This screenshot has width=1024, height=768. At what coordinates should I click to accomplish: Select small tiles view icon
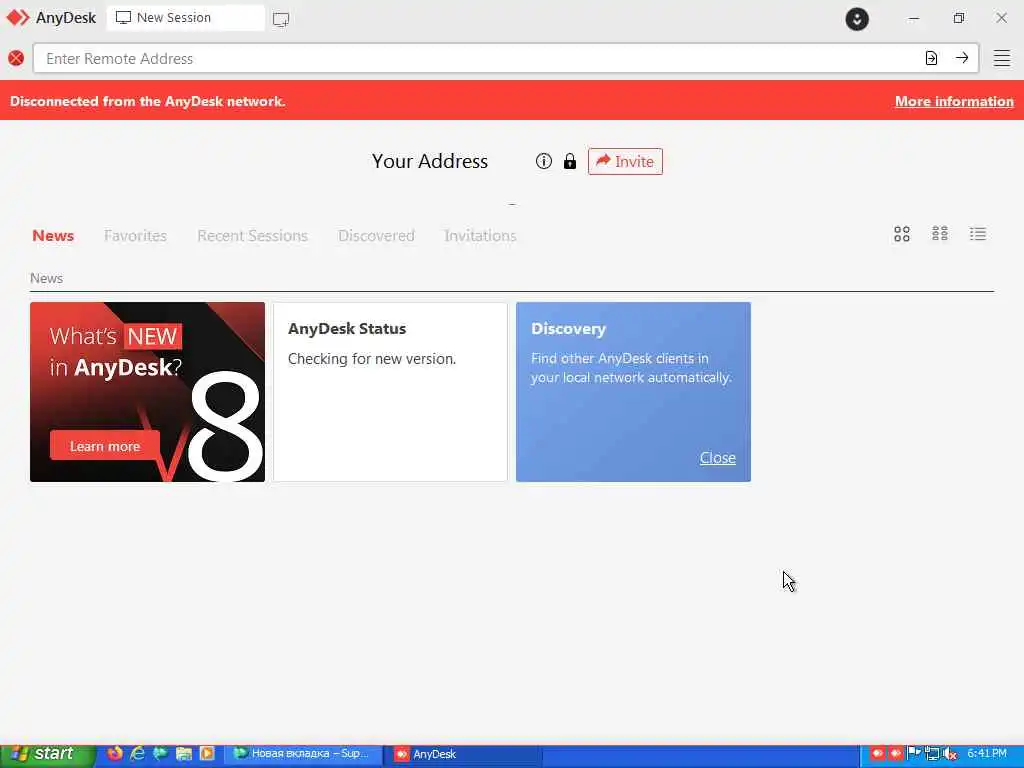(940, 234)
